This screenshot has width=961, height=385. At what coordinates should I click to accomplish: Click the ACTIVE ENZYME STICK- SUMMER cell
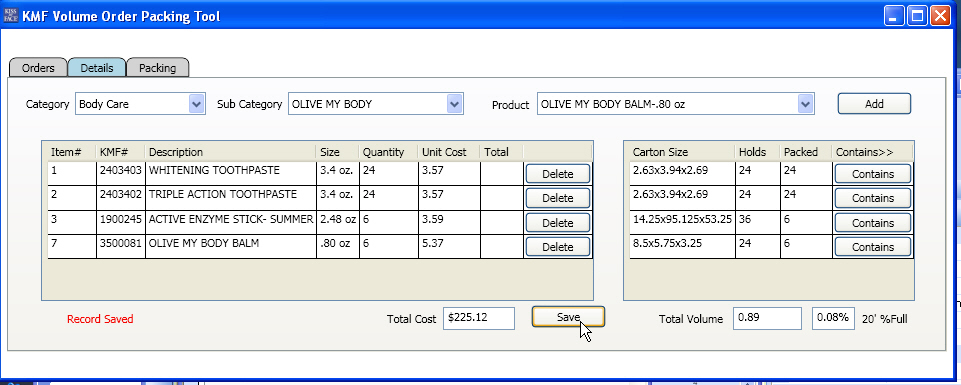click(230, 223)
